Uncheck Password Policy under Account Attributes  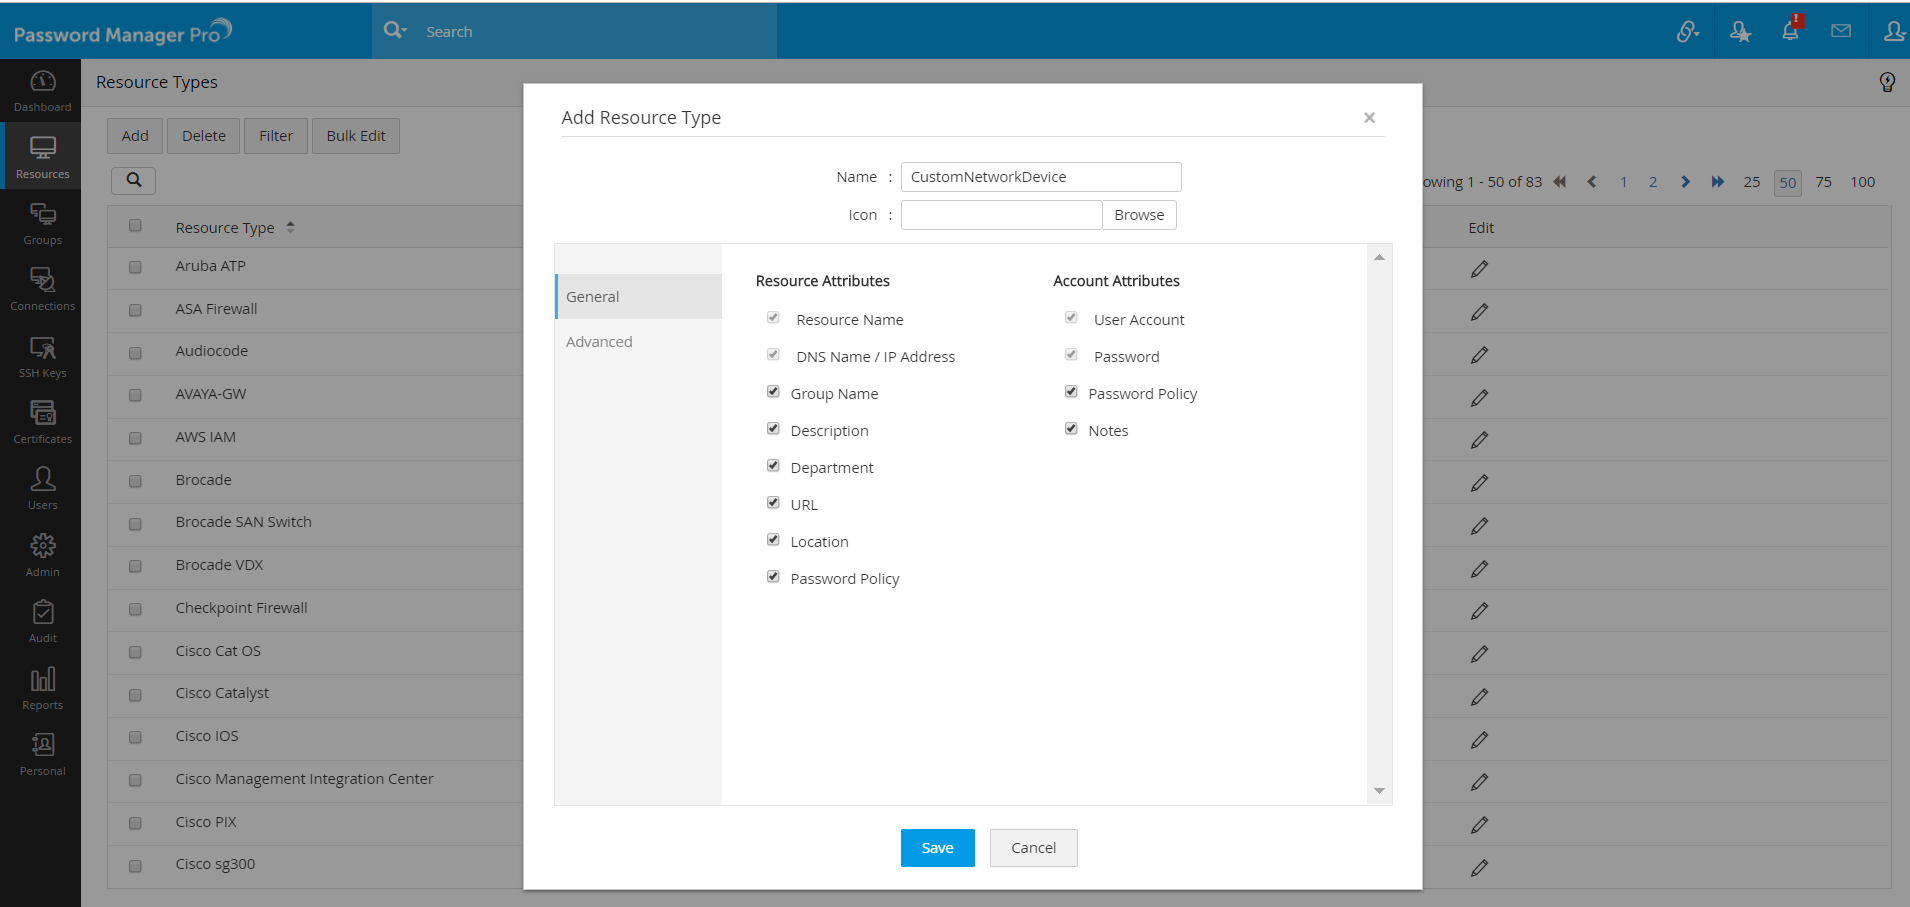tap(1071, 392)
